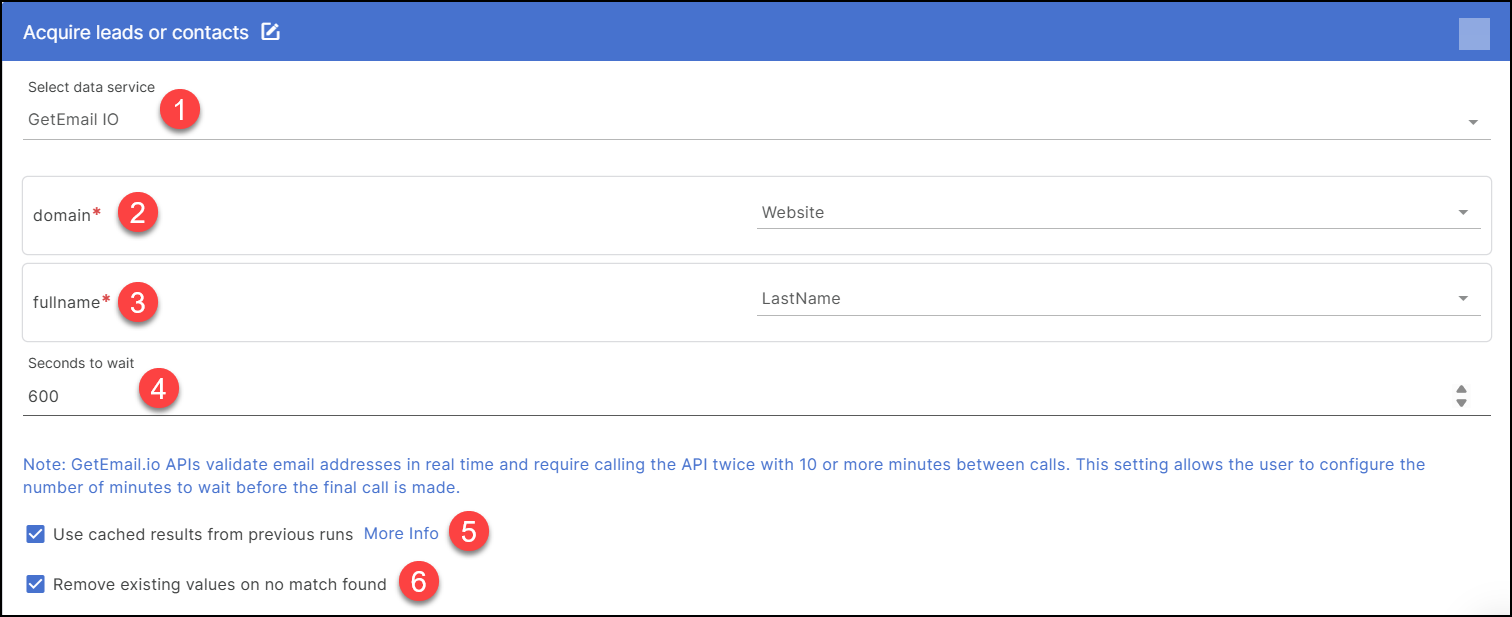Click red marker number 4
This screenshot has width=1512, height=617.
(158, 388)
